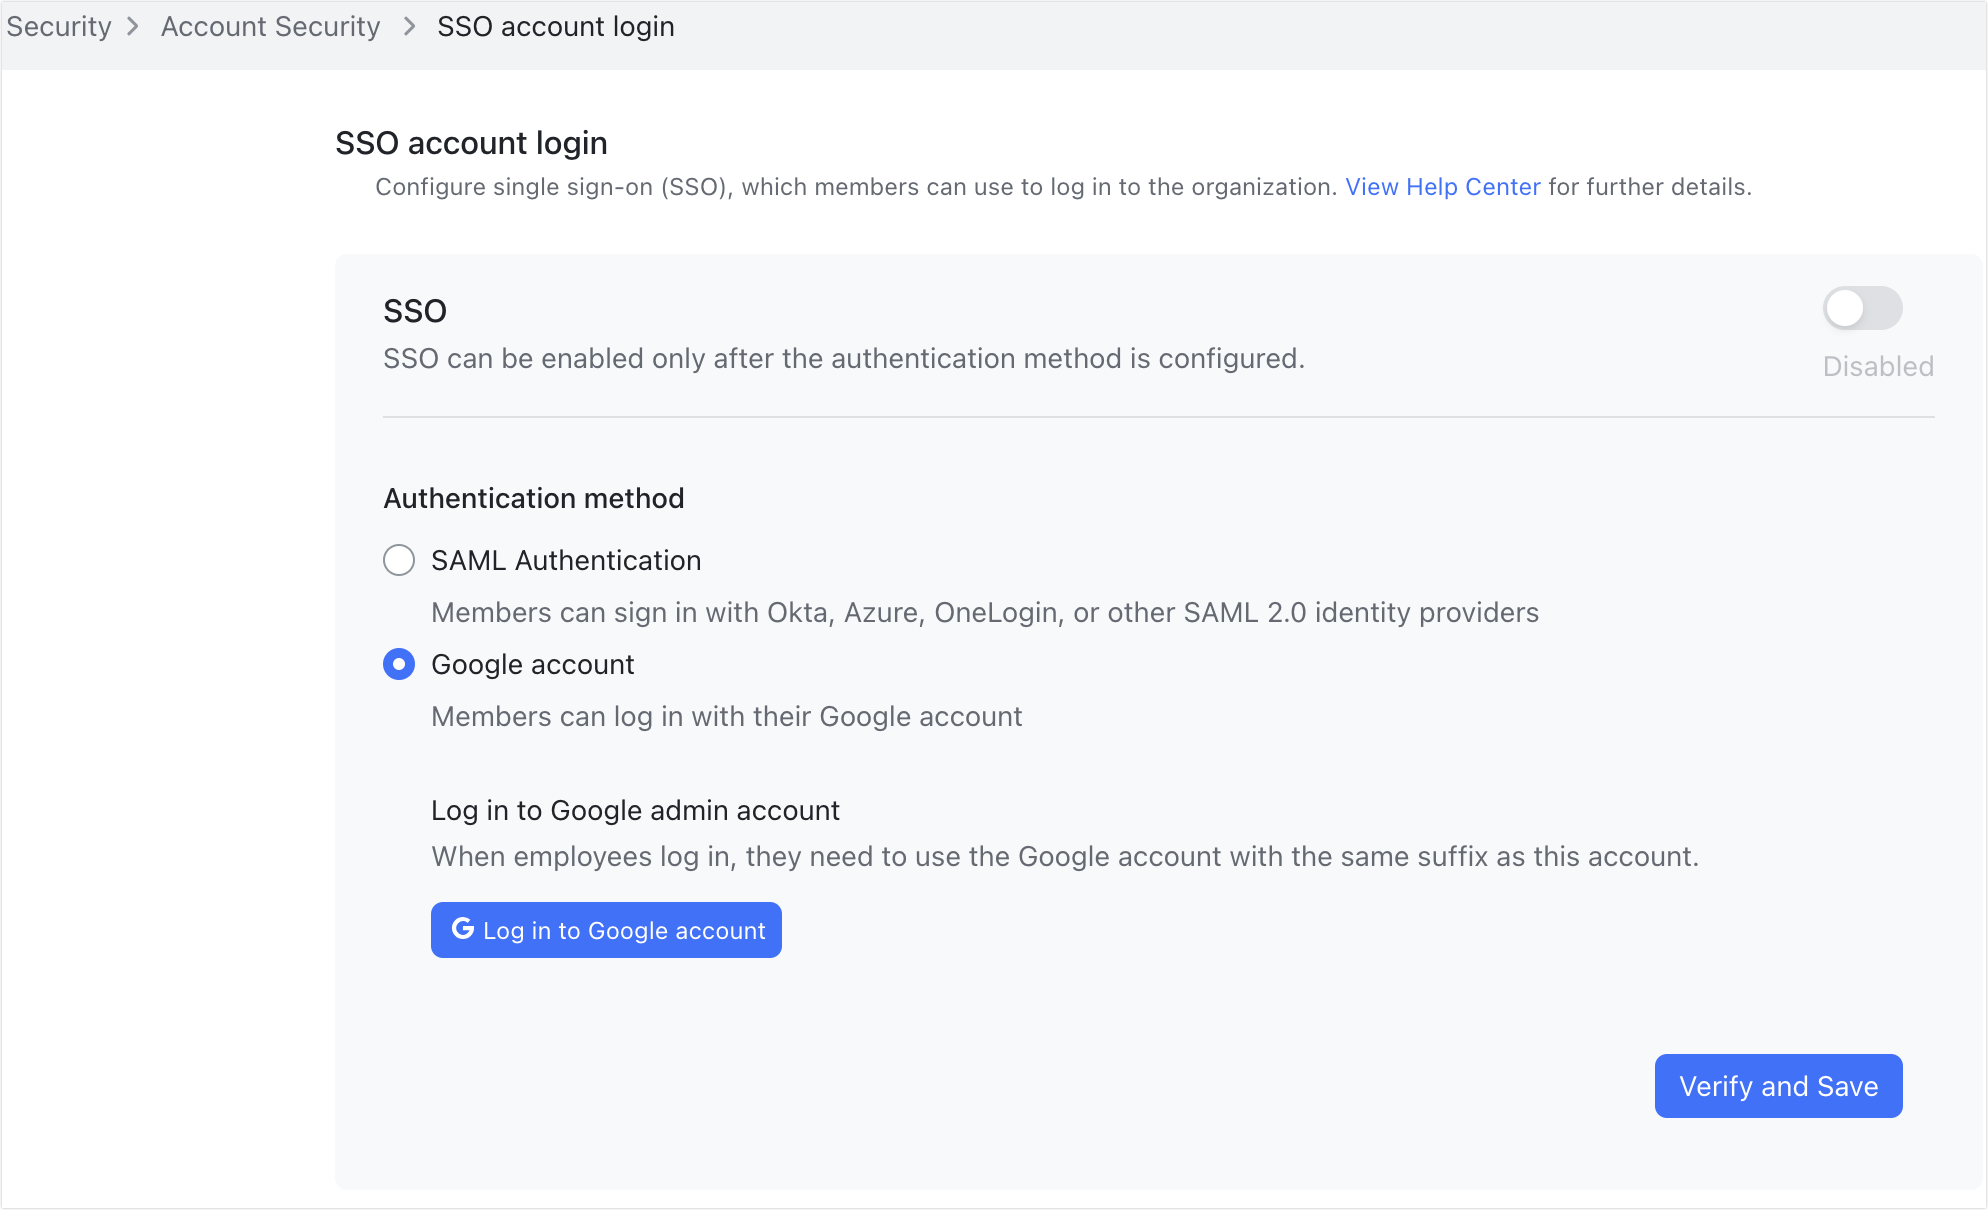Click the SAML 2.0 identity providers description
The height and width of the screenshot is (1210, 1988).
(984, 612)
